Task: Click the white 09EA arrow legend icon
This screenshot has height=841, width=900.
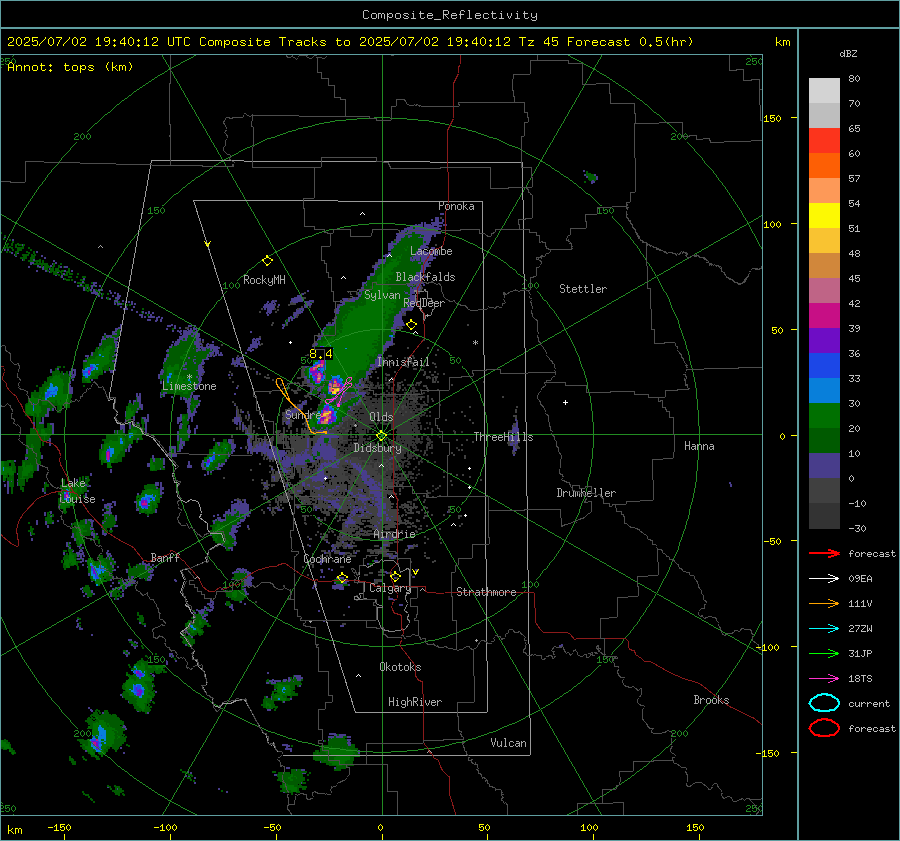Action: [x=824, y=578]
